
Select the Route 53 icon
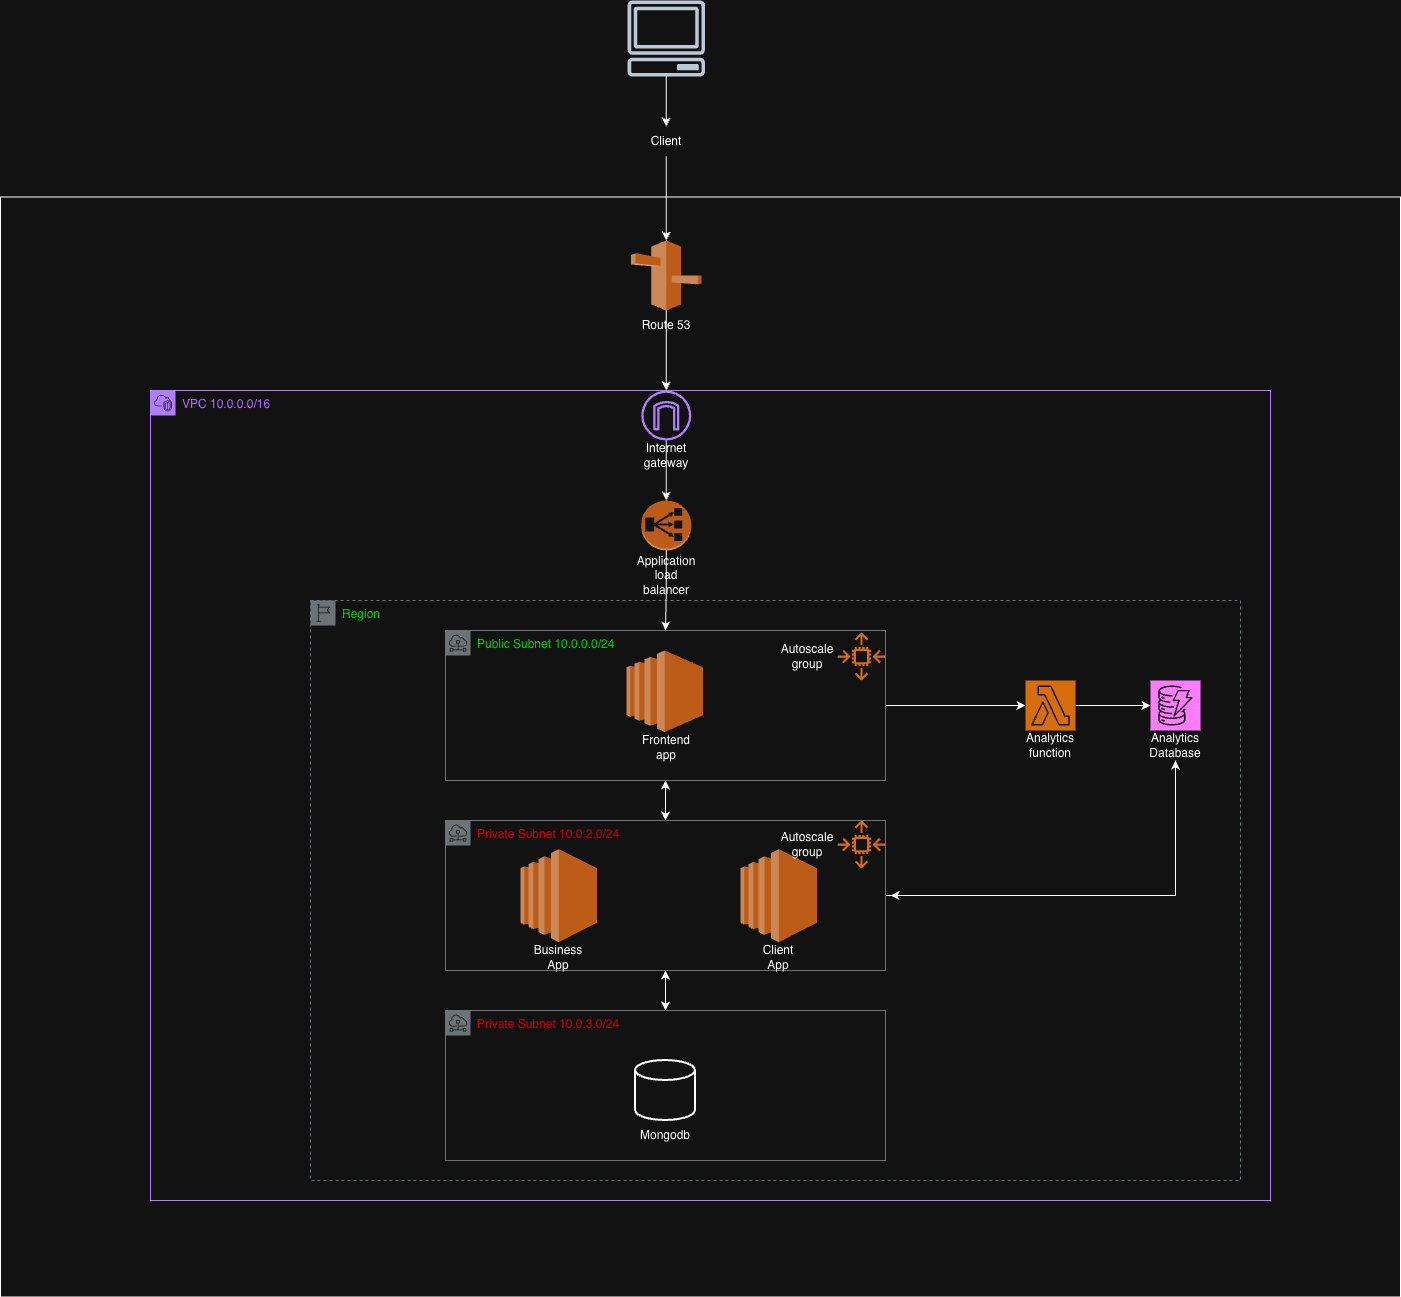click(666, 276)
